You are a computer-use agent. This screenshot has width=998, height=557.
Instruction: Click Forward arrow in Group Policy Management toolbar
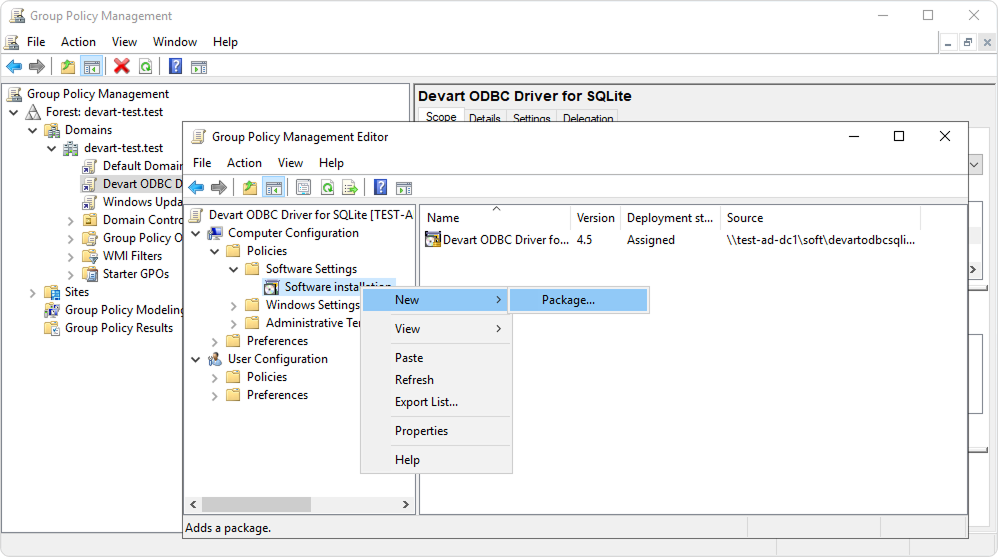(37, 66)
